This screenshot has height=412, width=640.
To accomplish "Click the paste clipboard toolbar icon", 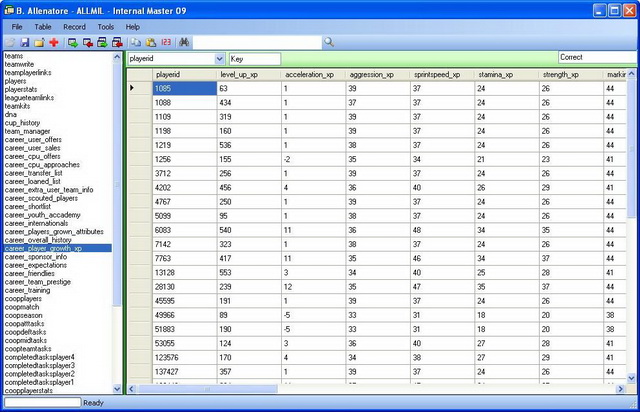I will (151, 42).
